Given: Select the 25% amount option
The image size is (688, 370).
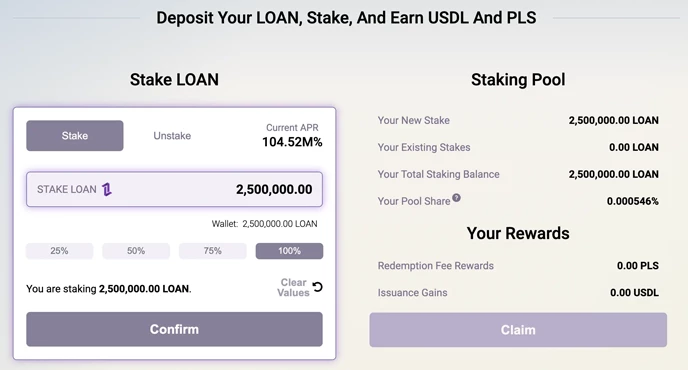Looking at the screenshot, I should (59, 251).
